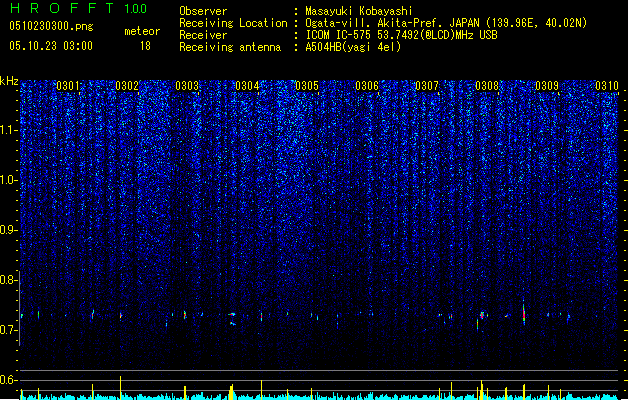
Task: Click the 0305 time marker
Action: (x=307, y=86)
